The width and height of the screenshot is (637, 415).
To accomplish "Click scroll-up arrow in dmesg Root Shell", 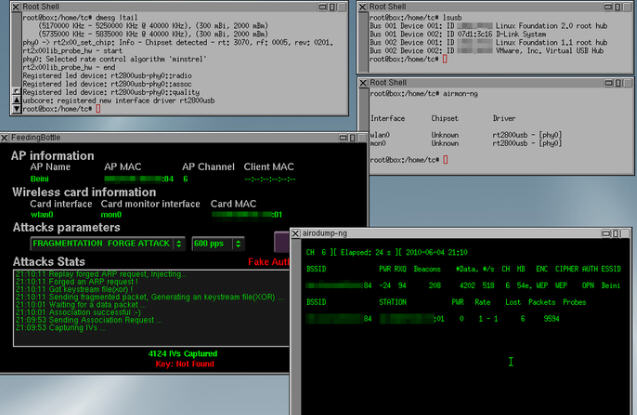I will click(16, 100).
